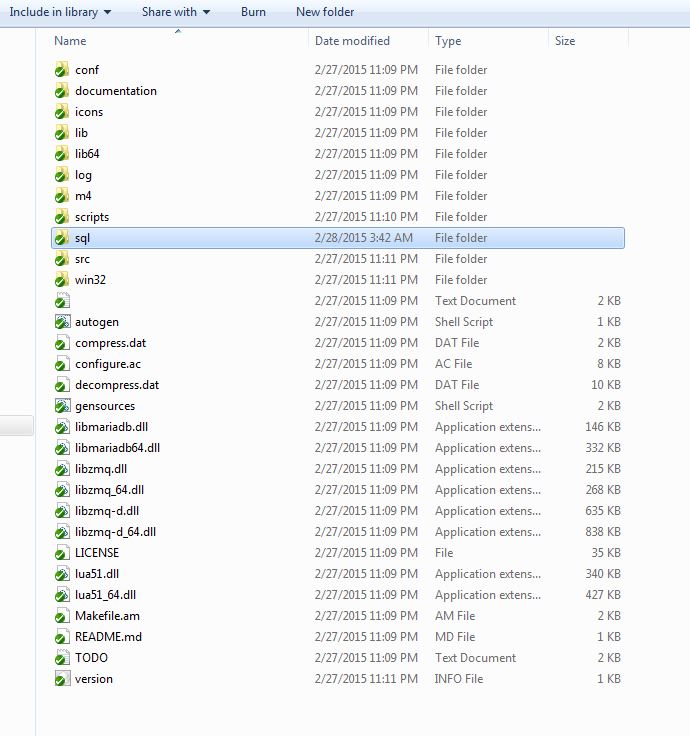Sort by Date modified column header

(x=352, y=41)
